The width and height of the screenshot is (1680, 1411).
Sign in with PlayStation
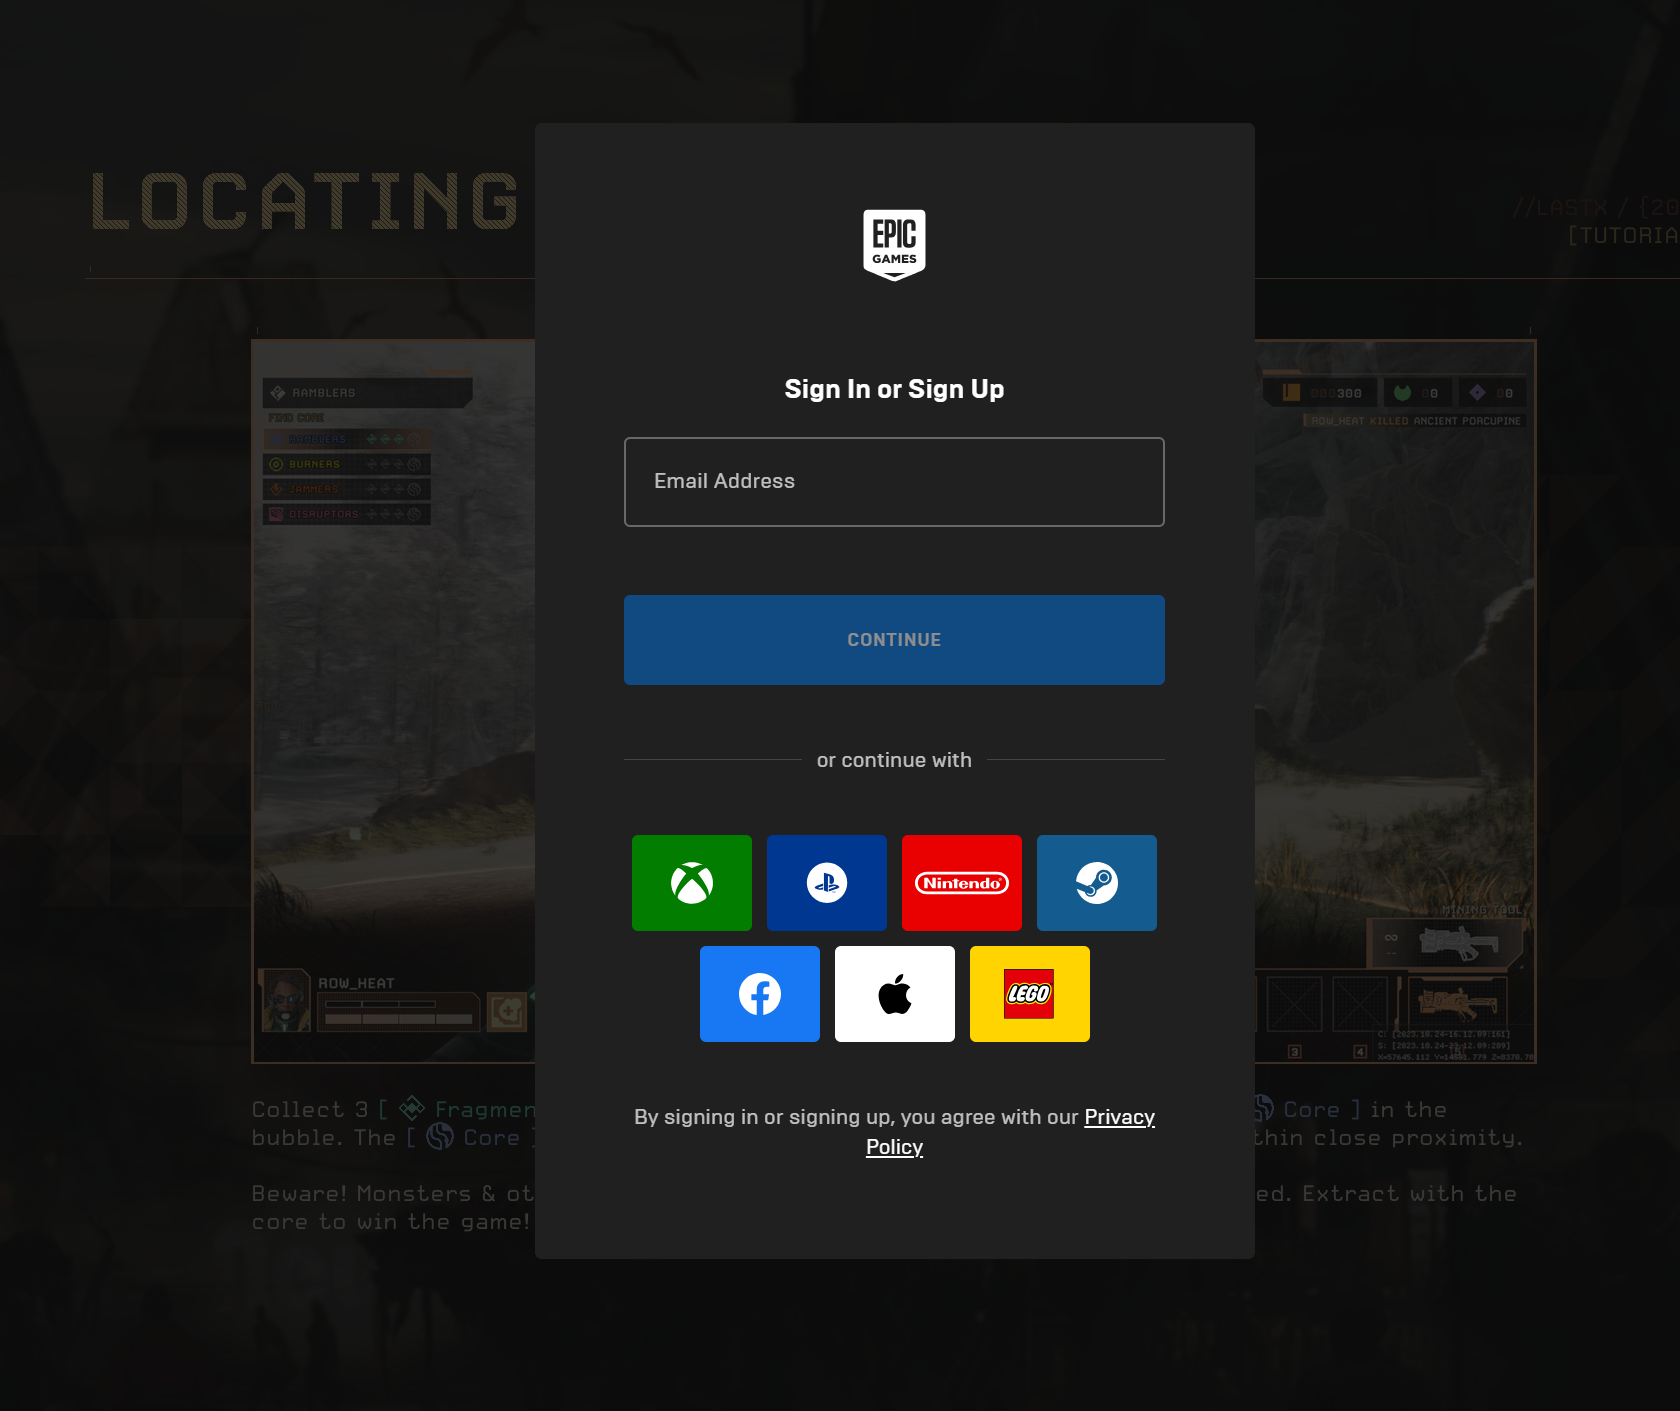[827, 883]
